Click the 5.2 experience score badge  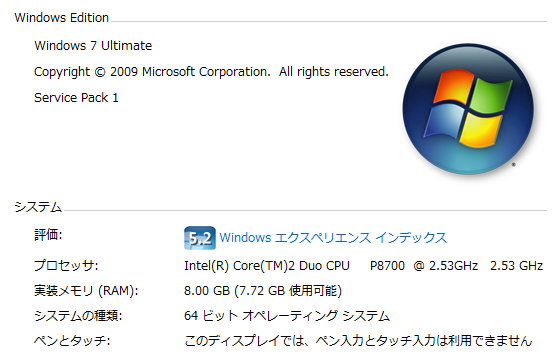(x=200, y=238)
